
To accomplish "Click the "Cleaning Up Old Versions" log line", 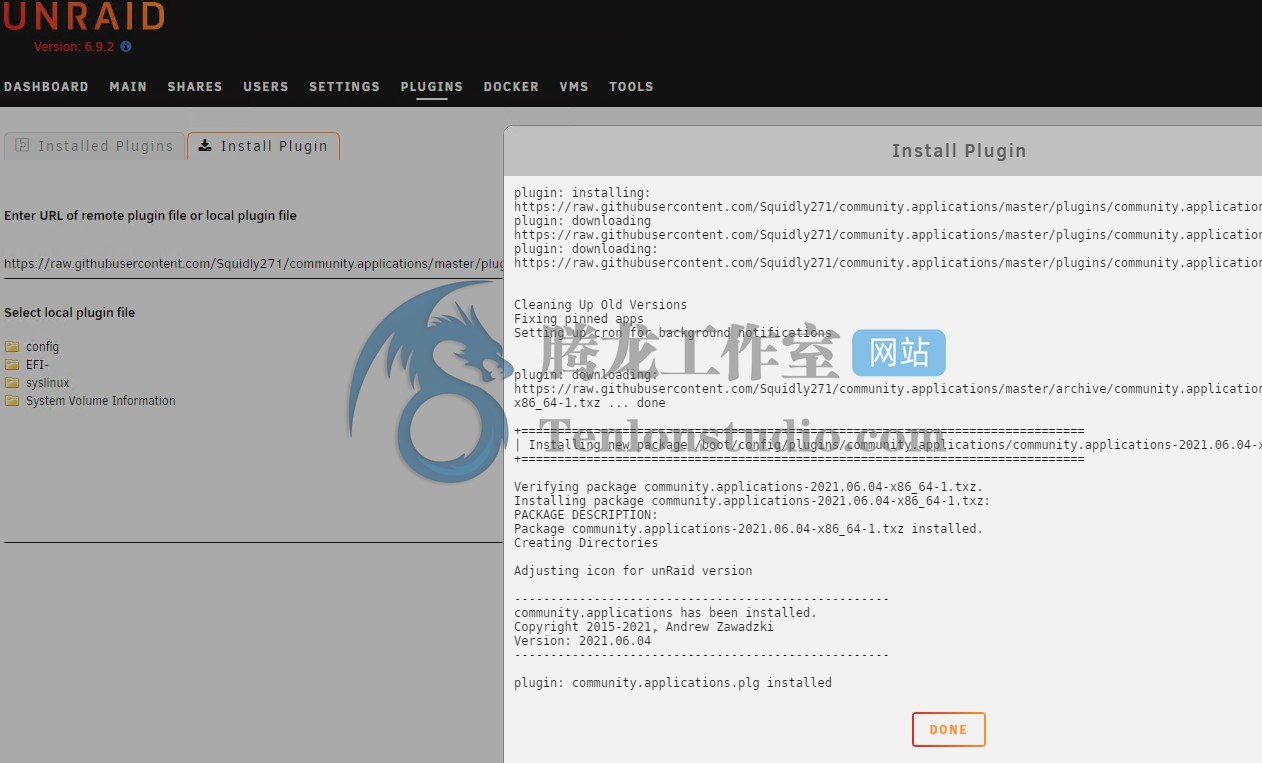I will pyautogui.click(x=600, y=305).
